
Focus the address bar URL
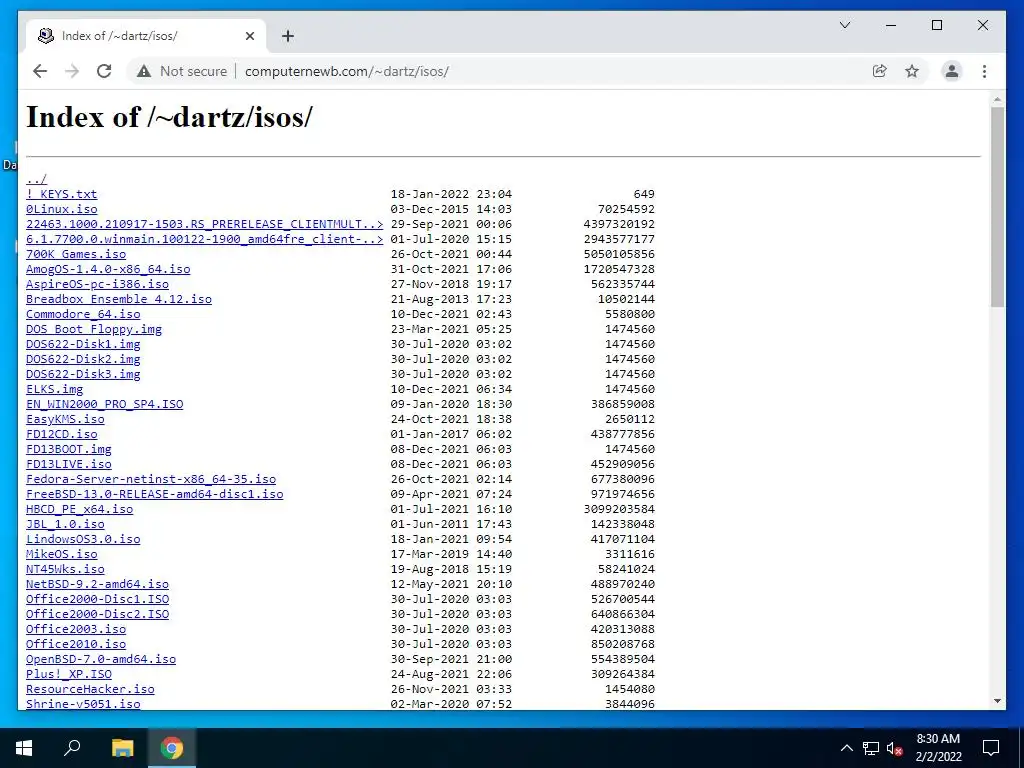tap(347, 71)
